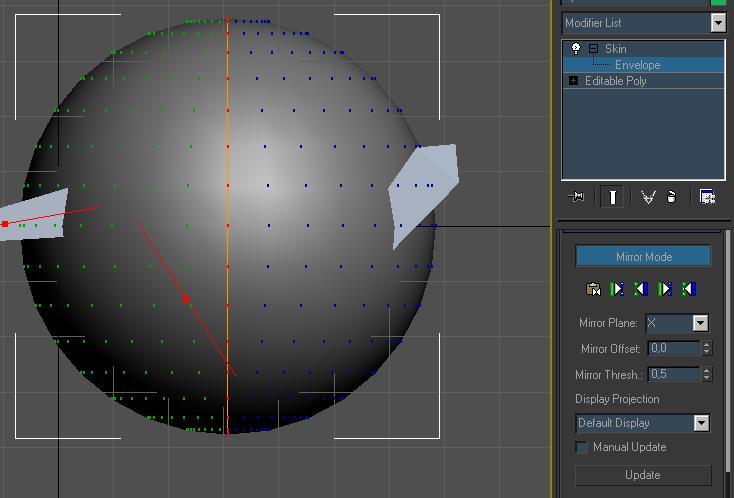This screenshot has height=498, width=734.
Task: Click the rollout panel vertical scrollbar
Action: pyautogui.click(x=728, y=351)
